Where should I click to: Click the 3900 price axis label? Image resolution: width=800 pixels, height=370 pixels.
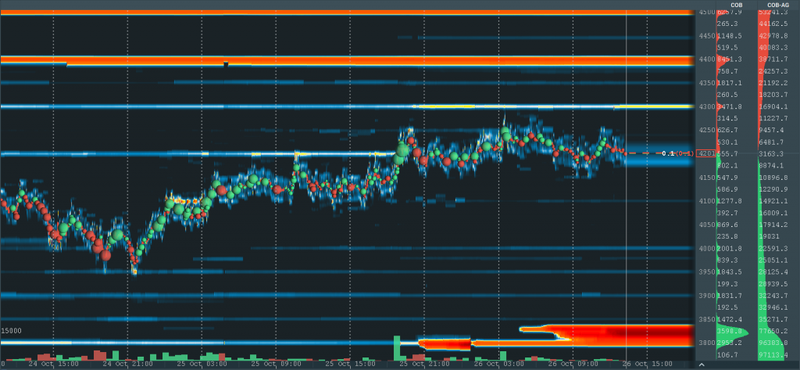706,295
